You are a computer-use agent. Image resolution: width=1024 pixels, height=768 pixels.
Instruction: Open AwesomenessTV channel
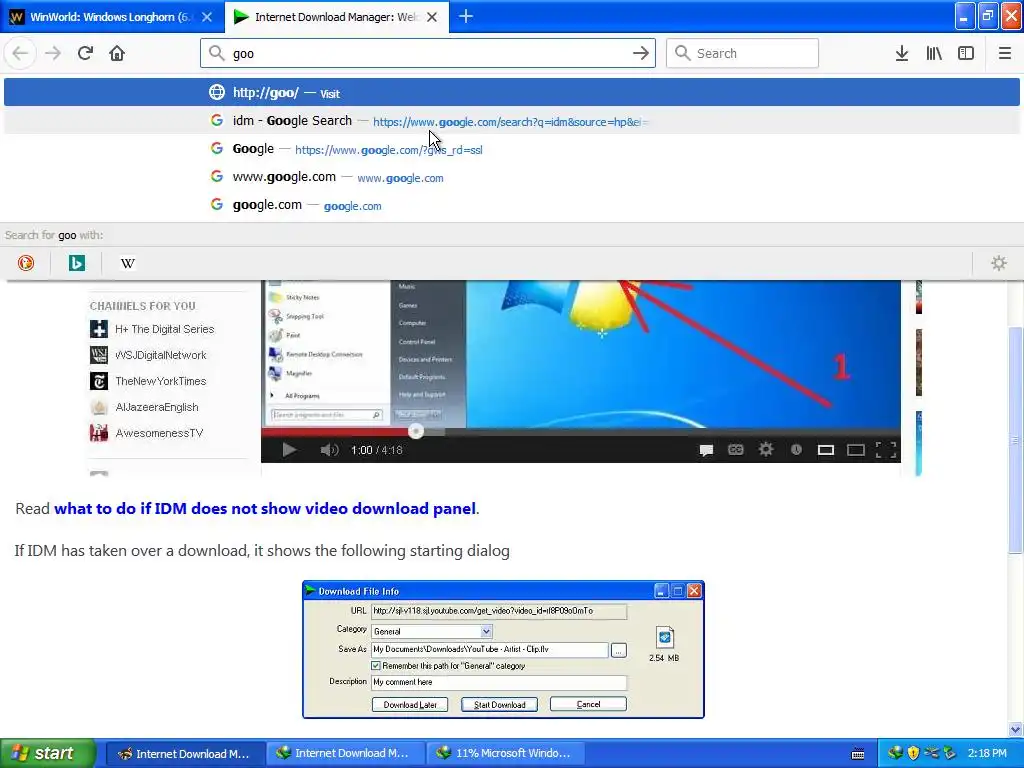[x=147, y=433]
